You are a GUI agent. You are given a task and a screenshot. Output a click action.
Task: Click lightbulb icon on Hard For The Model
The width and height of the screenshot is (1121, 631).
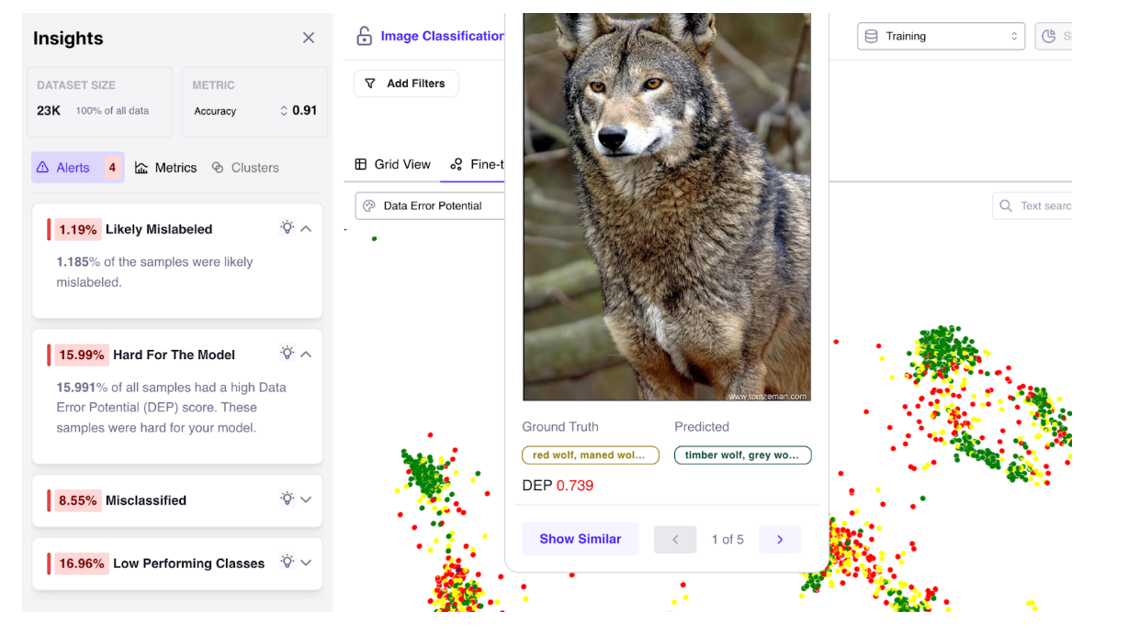[287, 353]
